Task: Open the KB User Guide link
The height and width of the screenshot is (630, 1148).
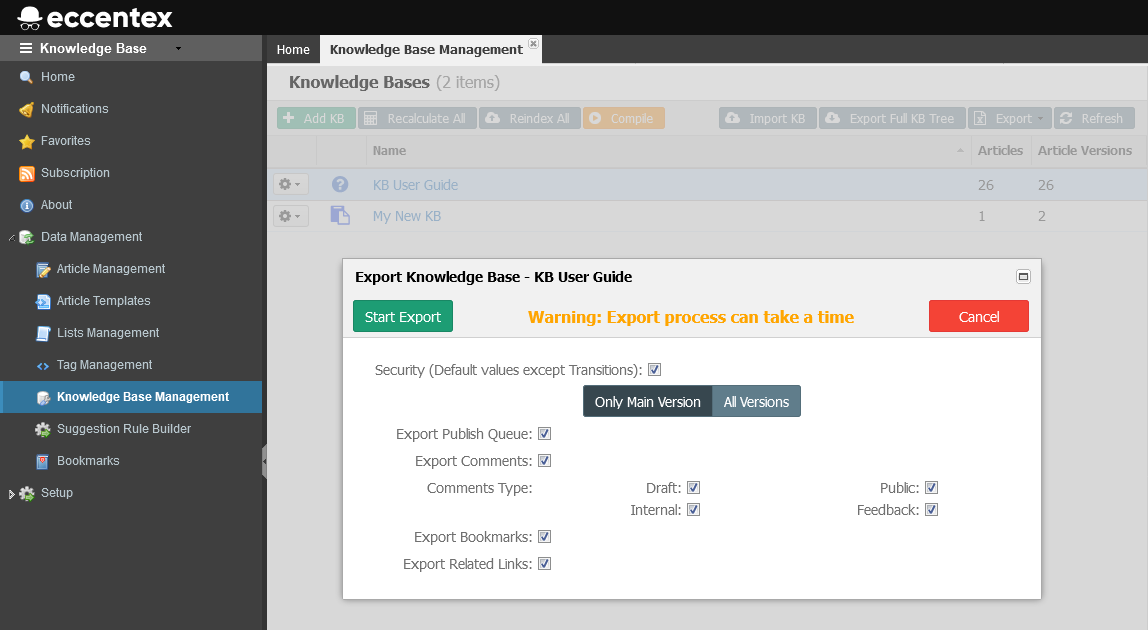Action: [415, 185]
